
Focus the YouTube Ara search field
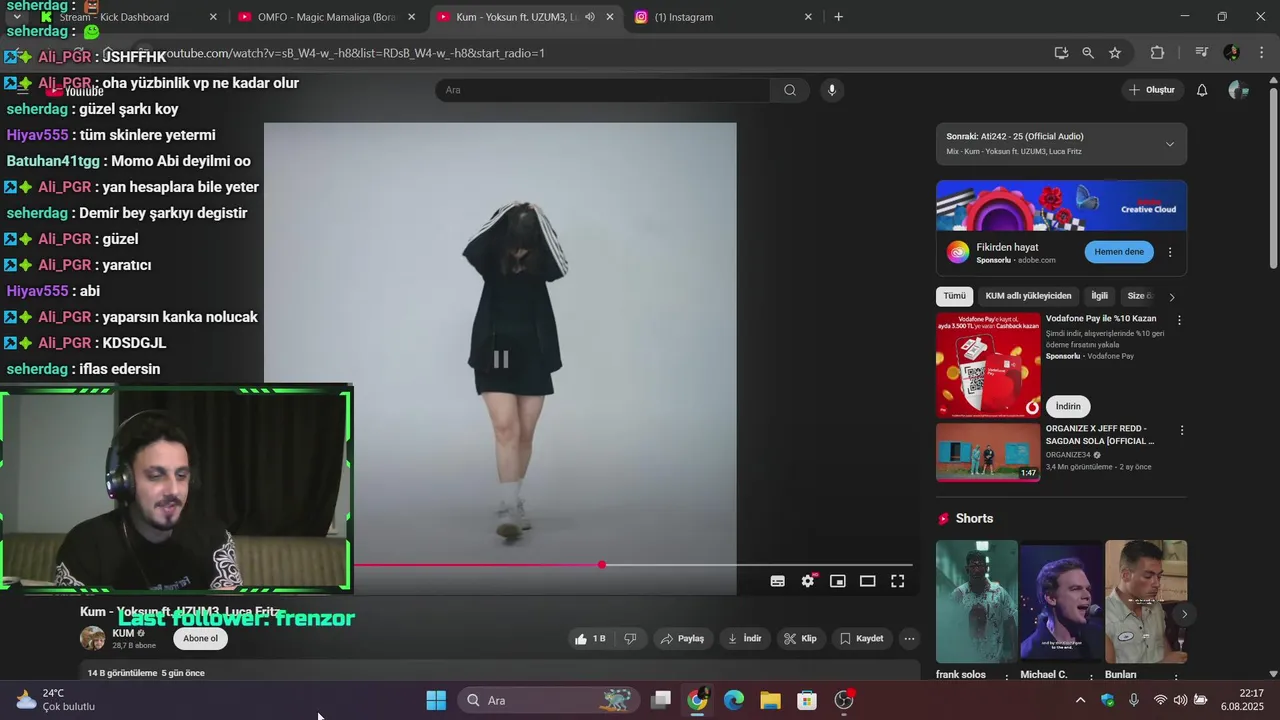603,90
